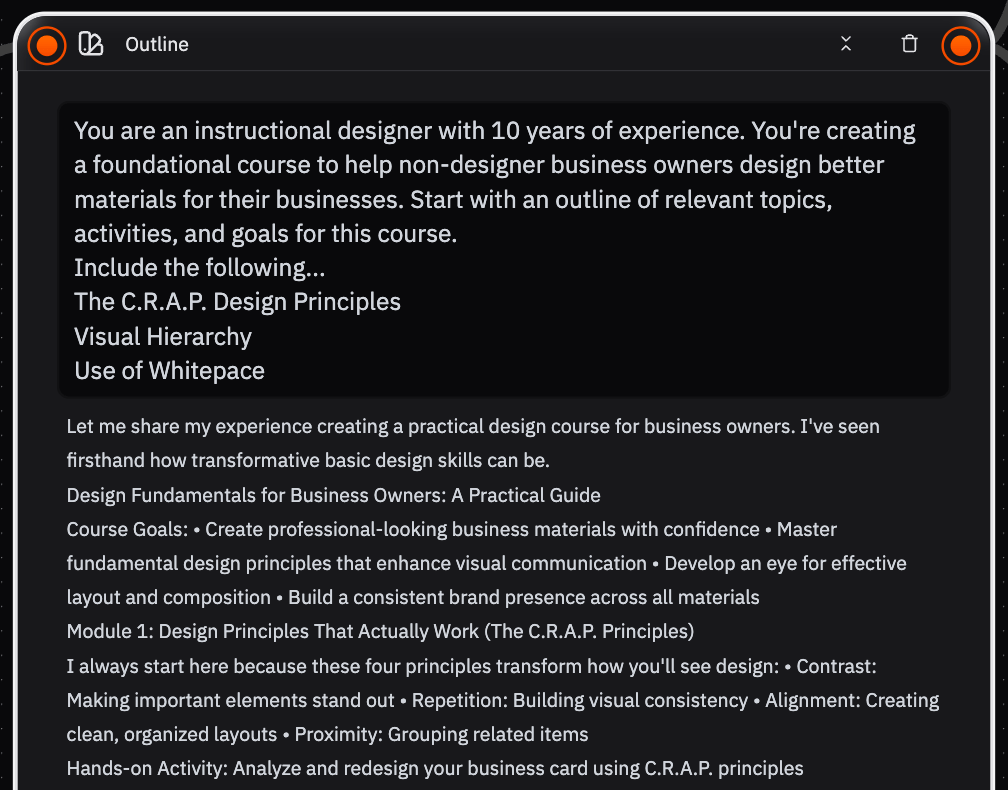Click the Hands-on Activity line
Screen dimensions: 1008x790
(434, 768)
